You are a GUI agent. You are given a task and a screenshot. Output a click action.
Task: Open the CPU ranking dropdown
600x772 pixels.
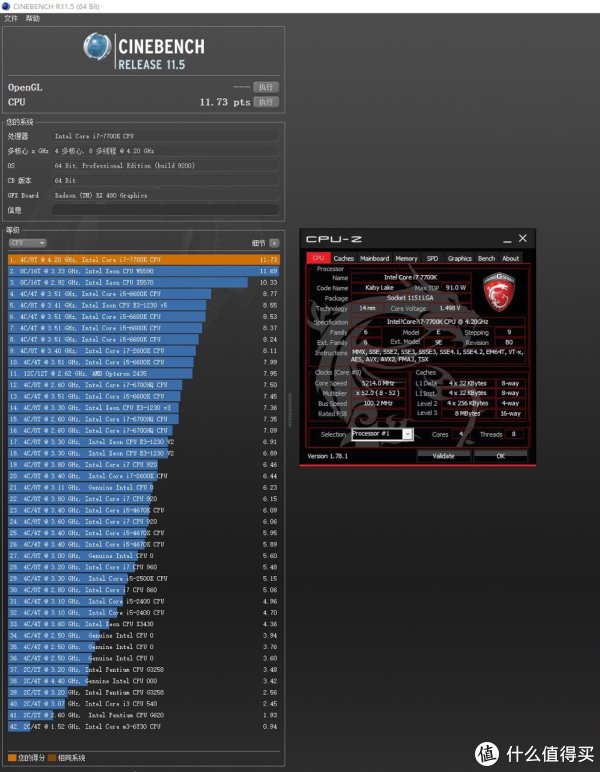(x=28, y=243)
